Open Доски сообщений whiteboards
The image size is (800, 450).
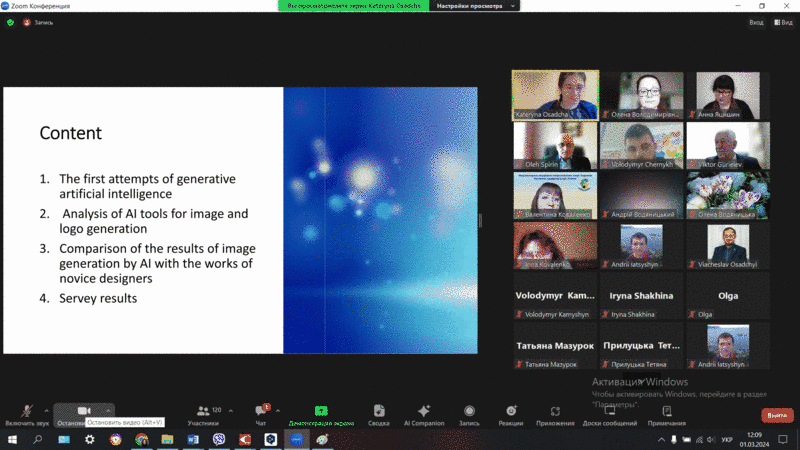[x=610, y=413]
